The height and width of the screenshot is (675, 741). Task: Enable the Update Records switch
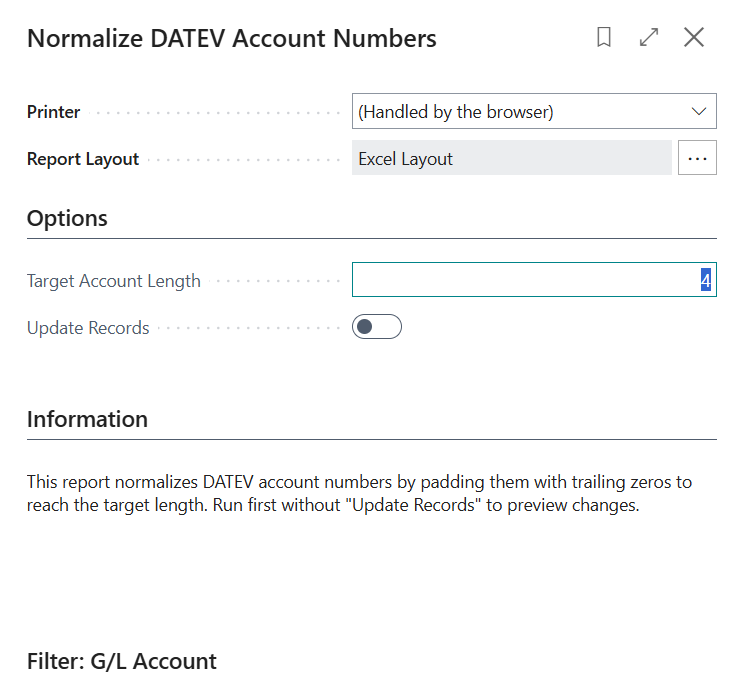point(376,327)
